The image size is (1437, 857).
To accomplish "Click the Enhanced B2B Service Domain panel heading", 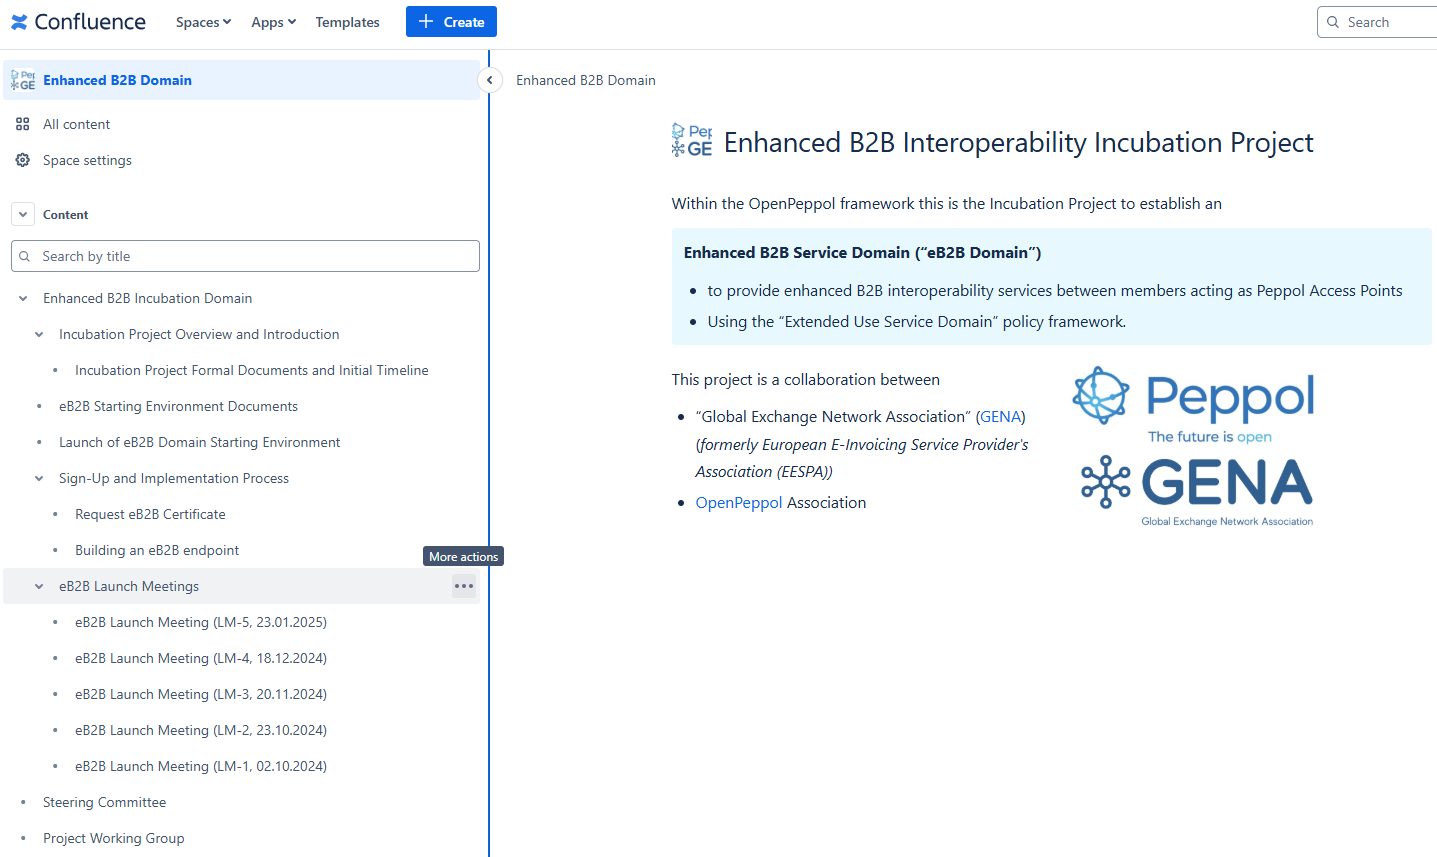I will point(862,252).
